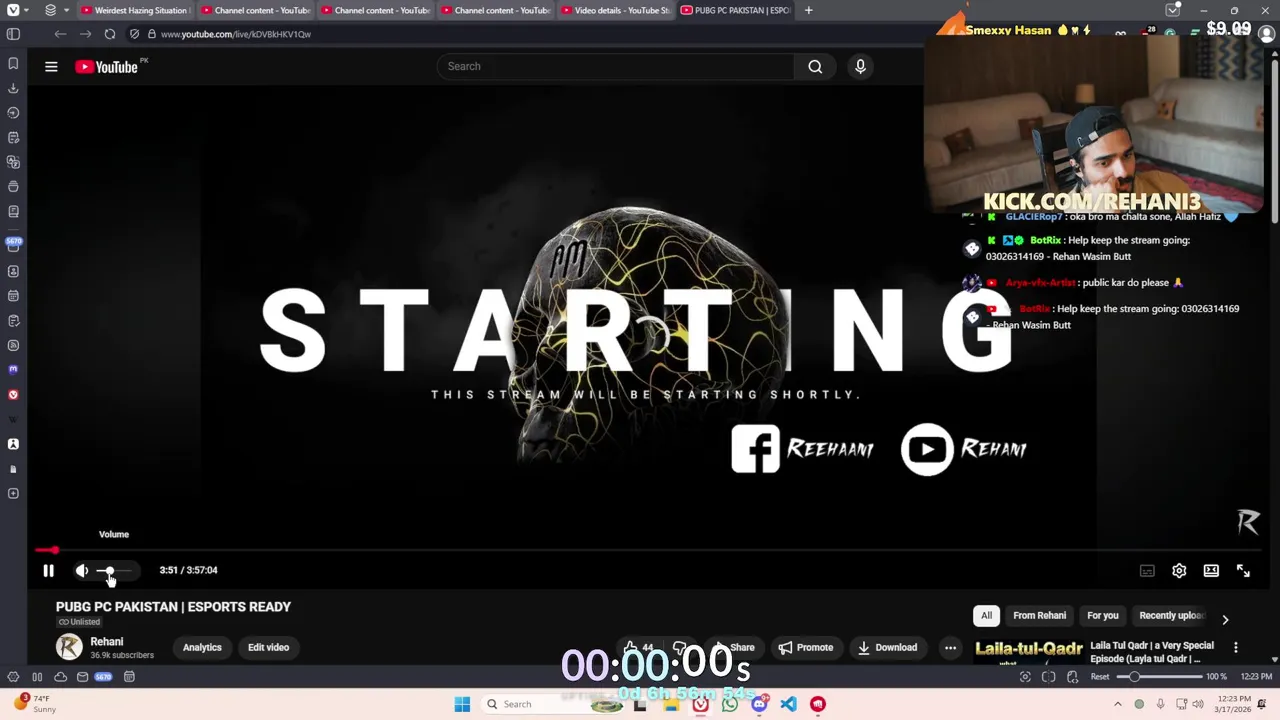Viewport: 1280px width, 720px height.
Task: Select the PUBG PC PAKISTAN browser tab
Action: [x=735, y=10]
